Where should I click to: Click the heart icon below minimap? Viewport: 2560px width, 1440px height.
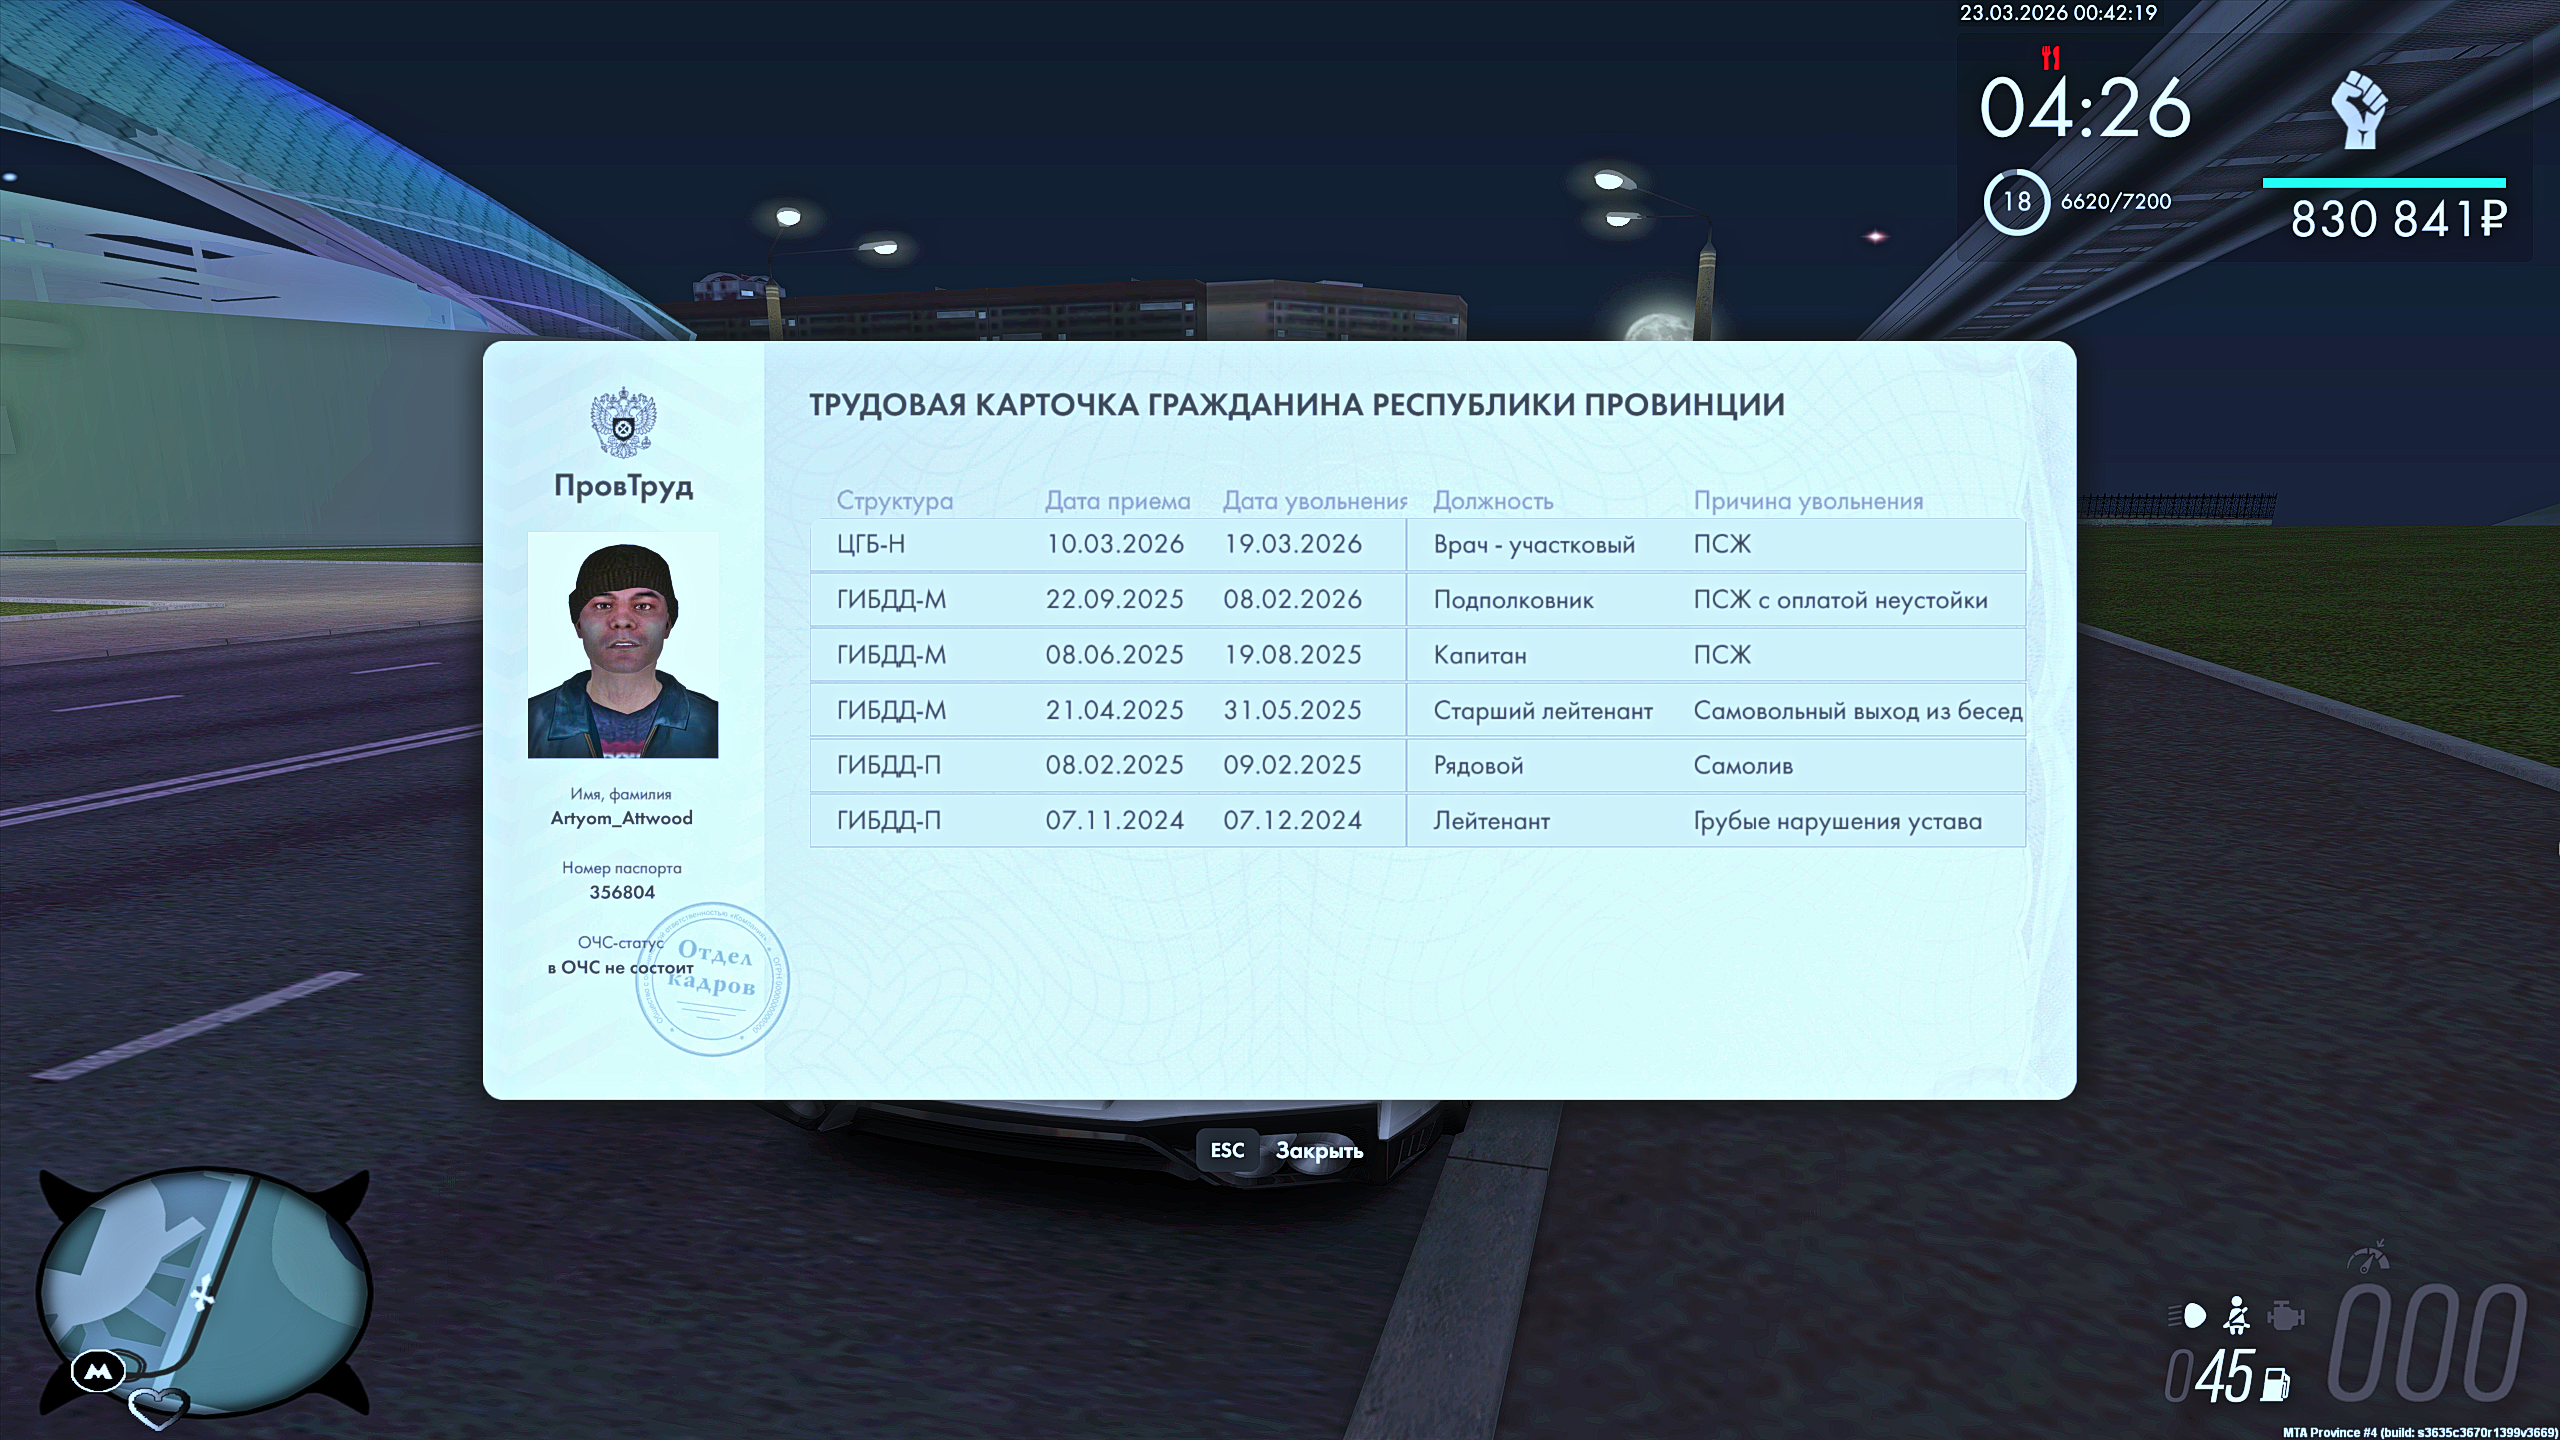click(x=158, y=1407)
